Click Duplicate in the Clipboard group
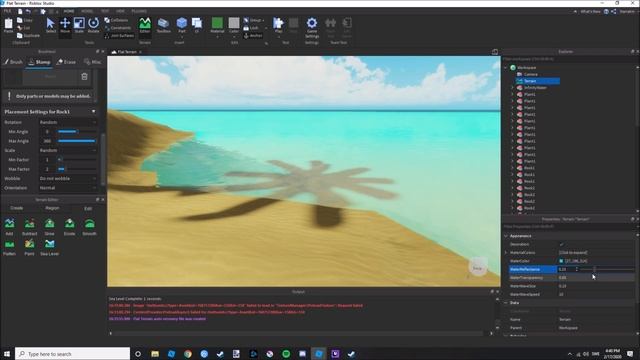 [x=29, y=36]
